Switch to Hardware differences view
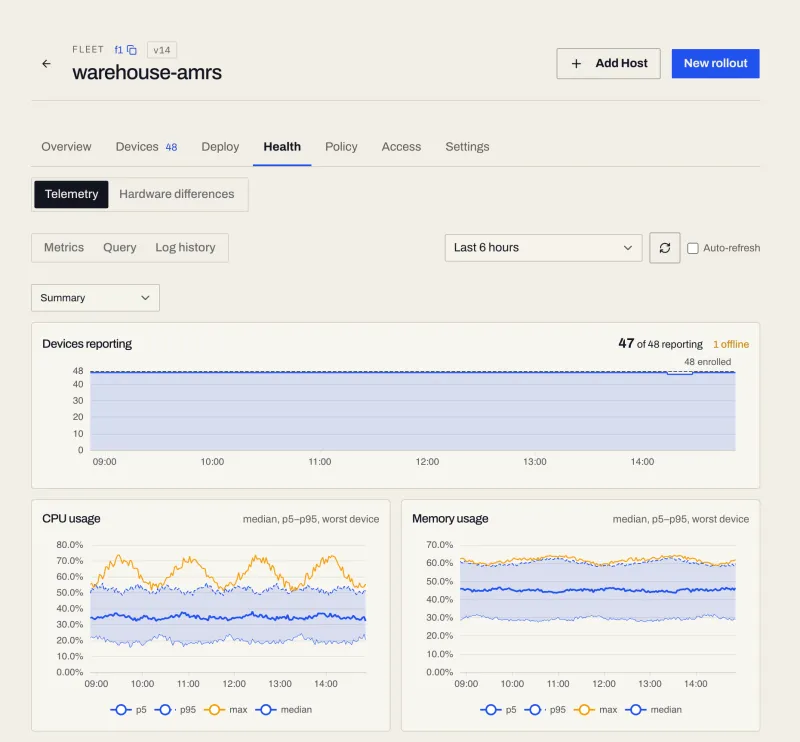 coord(177,194)
